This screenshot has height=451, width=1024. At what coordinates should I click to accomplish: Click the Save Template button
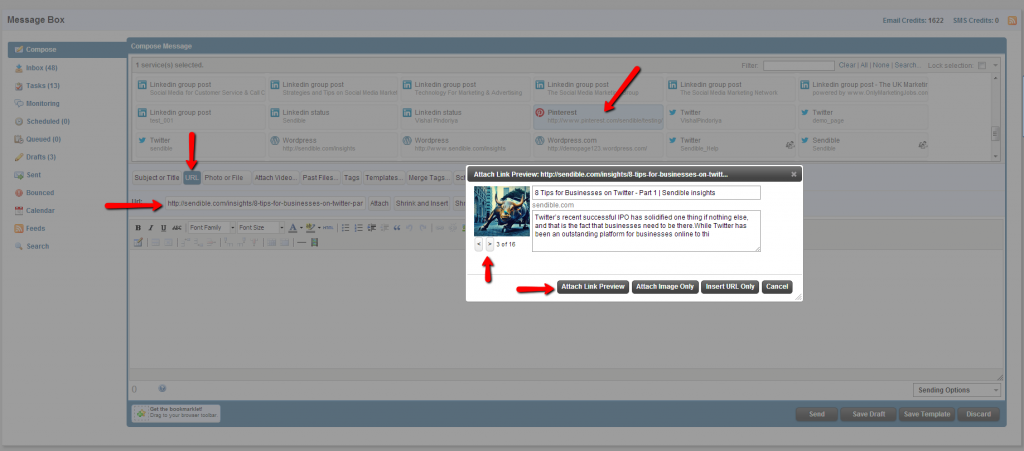[x=927, y=414]
